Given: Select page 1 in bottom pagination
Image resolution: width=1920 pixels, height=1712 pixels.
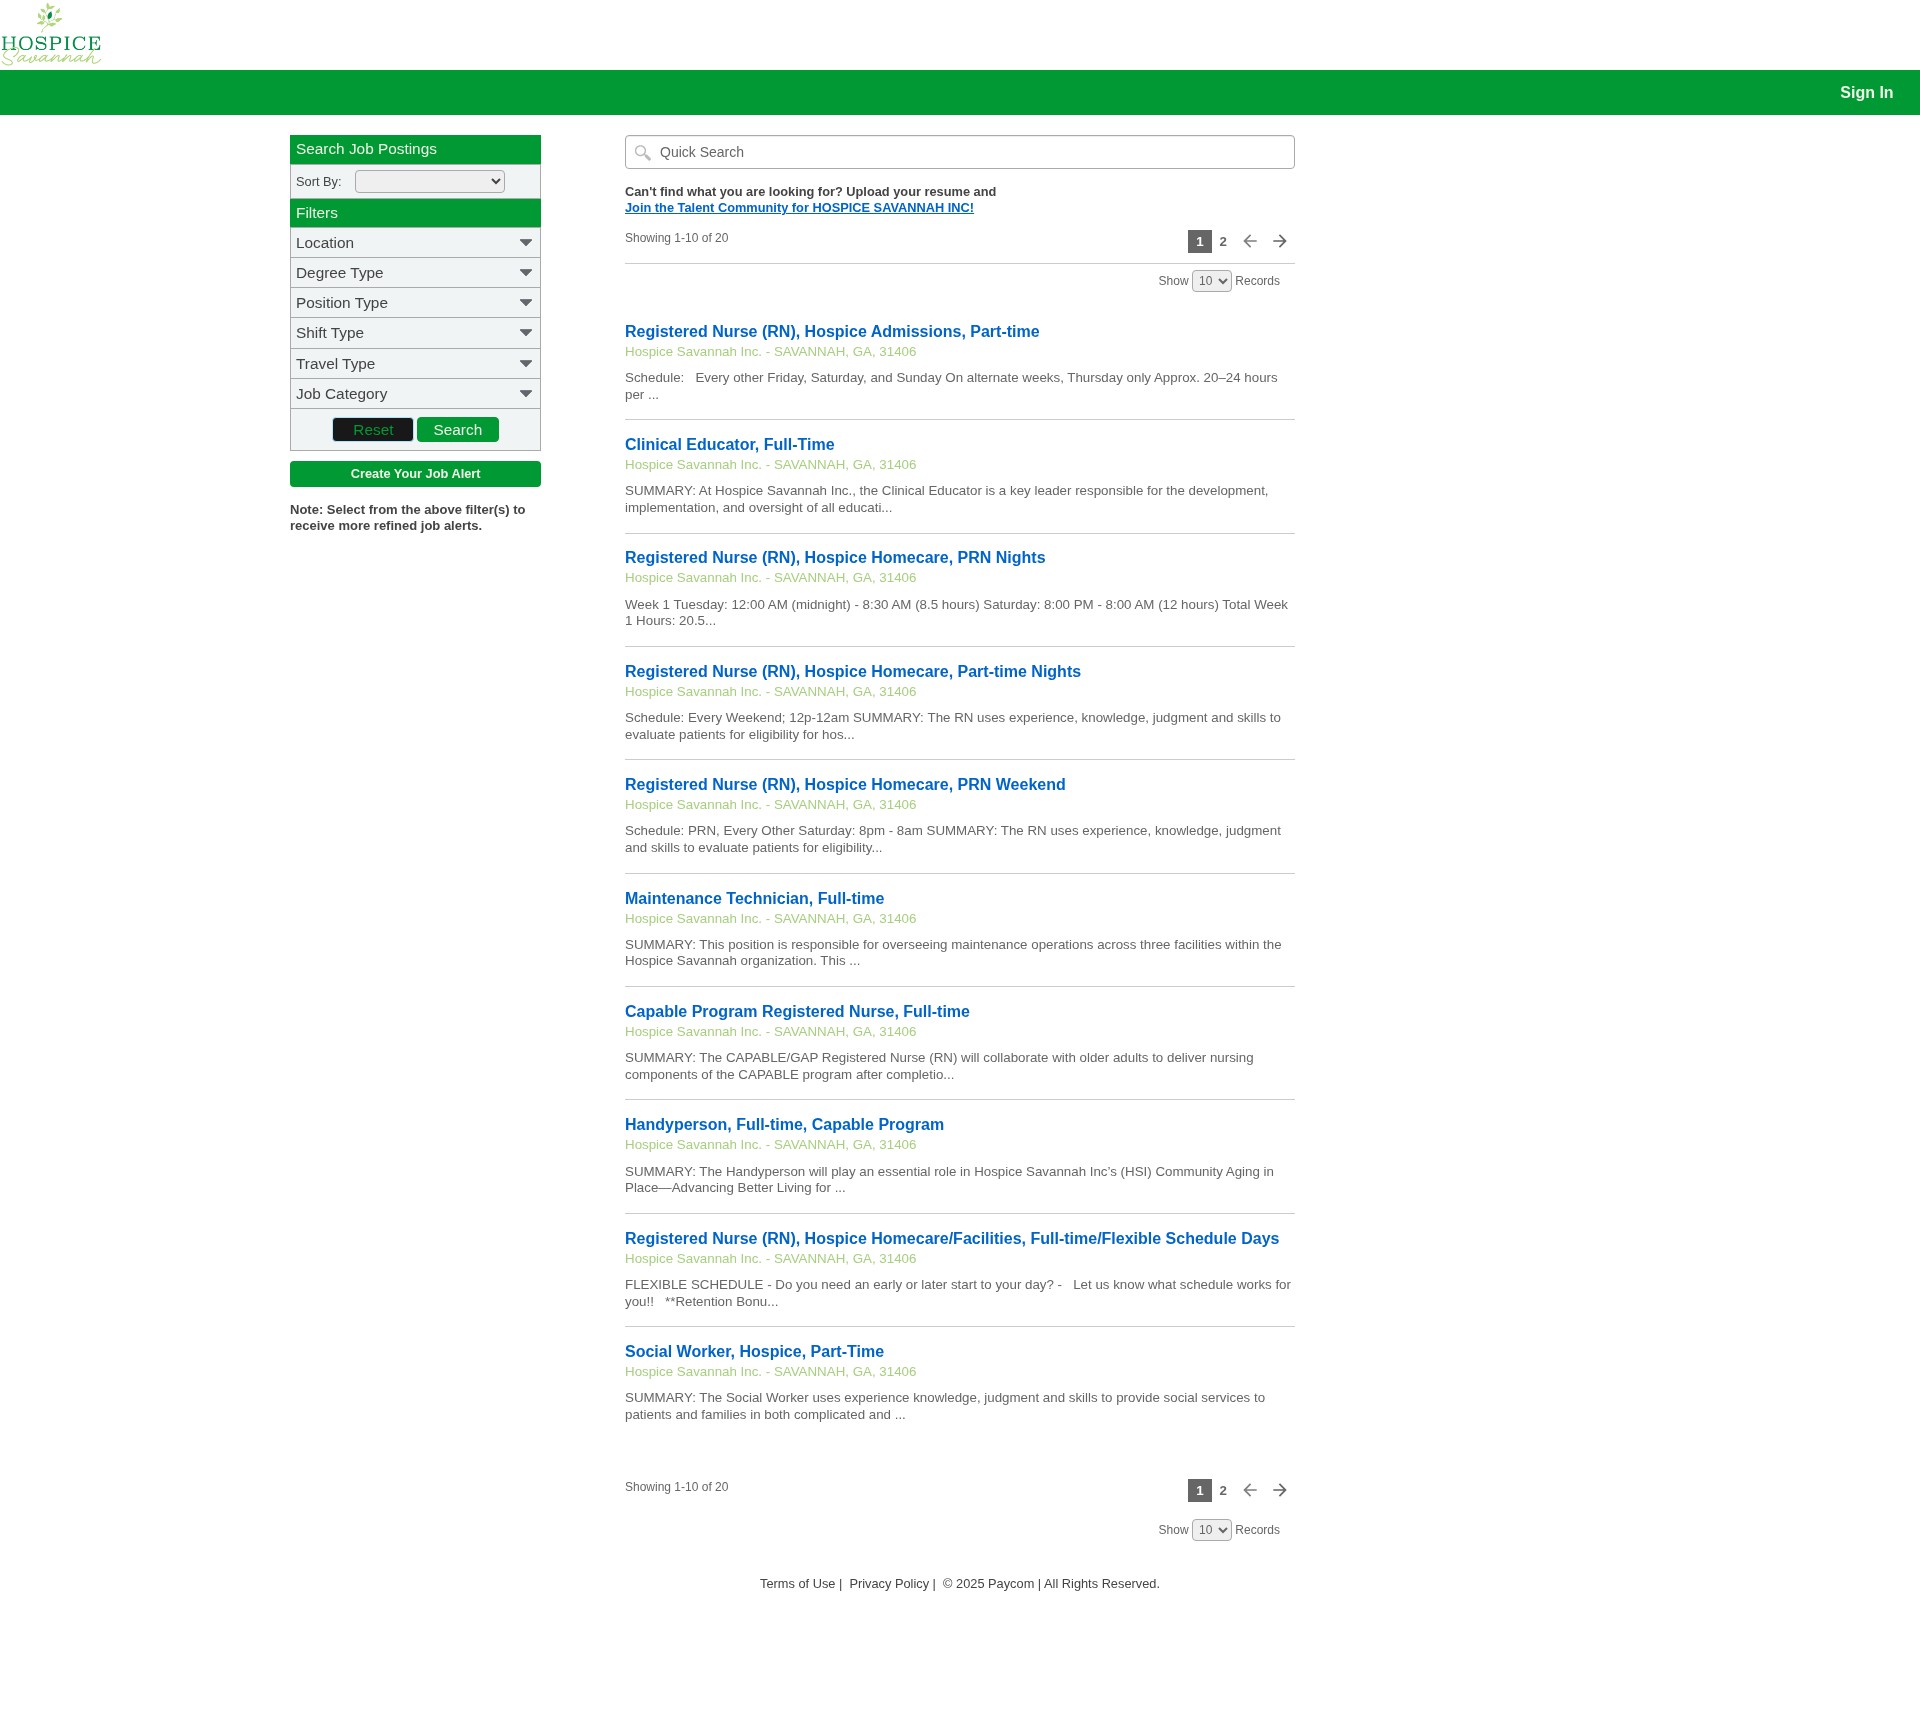Looking at the screenshot, I should (1200, 1490).
